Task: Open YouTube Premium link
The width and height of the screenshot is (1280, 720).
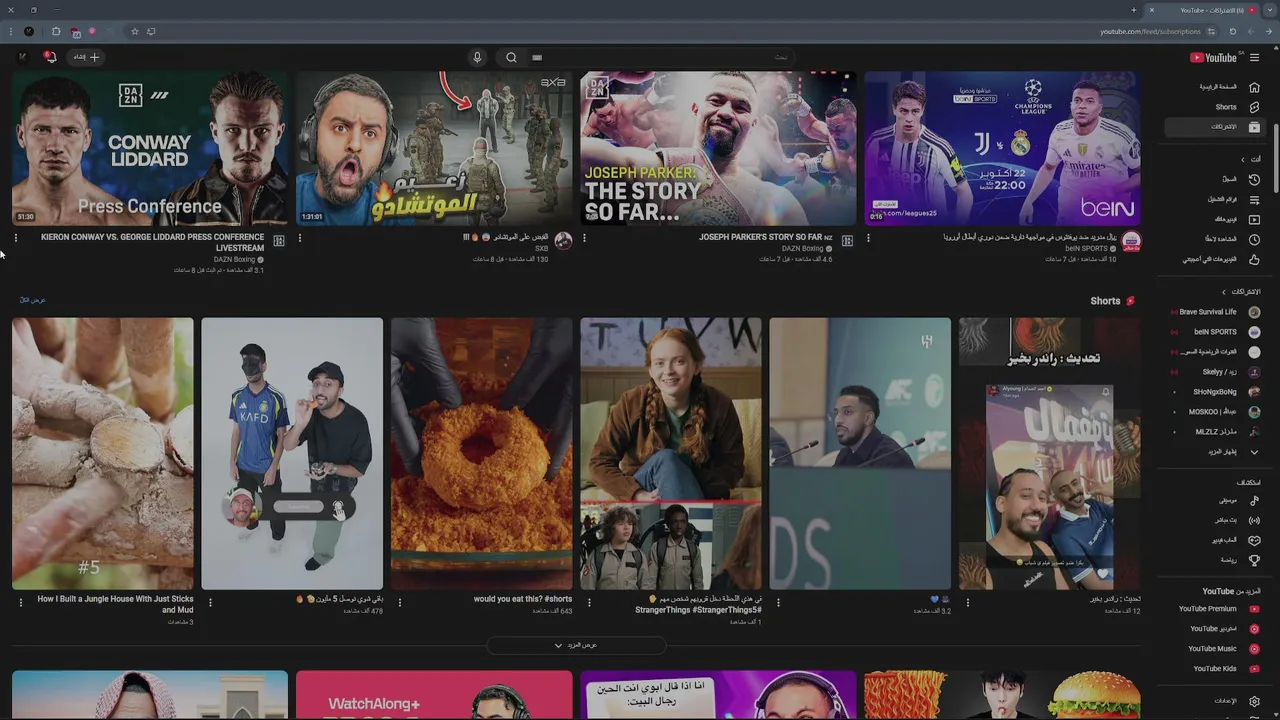Action: (x=1213, y=609)
